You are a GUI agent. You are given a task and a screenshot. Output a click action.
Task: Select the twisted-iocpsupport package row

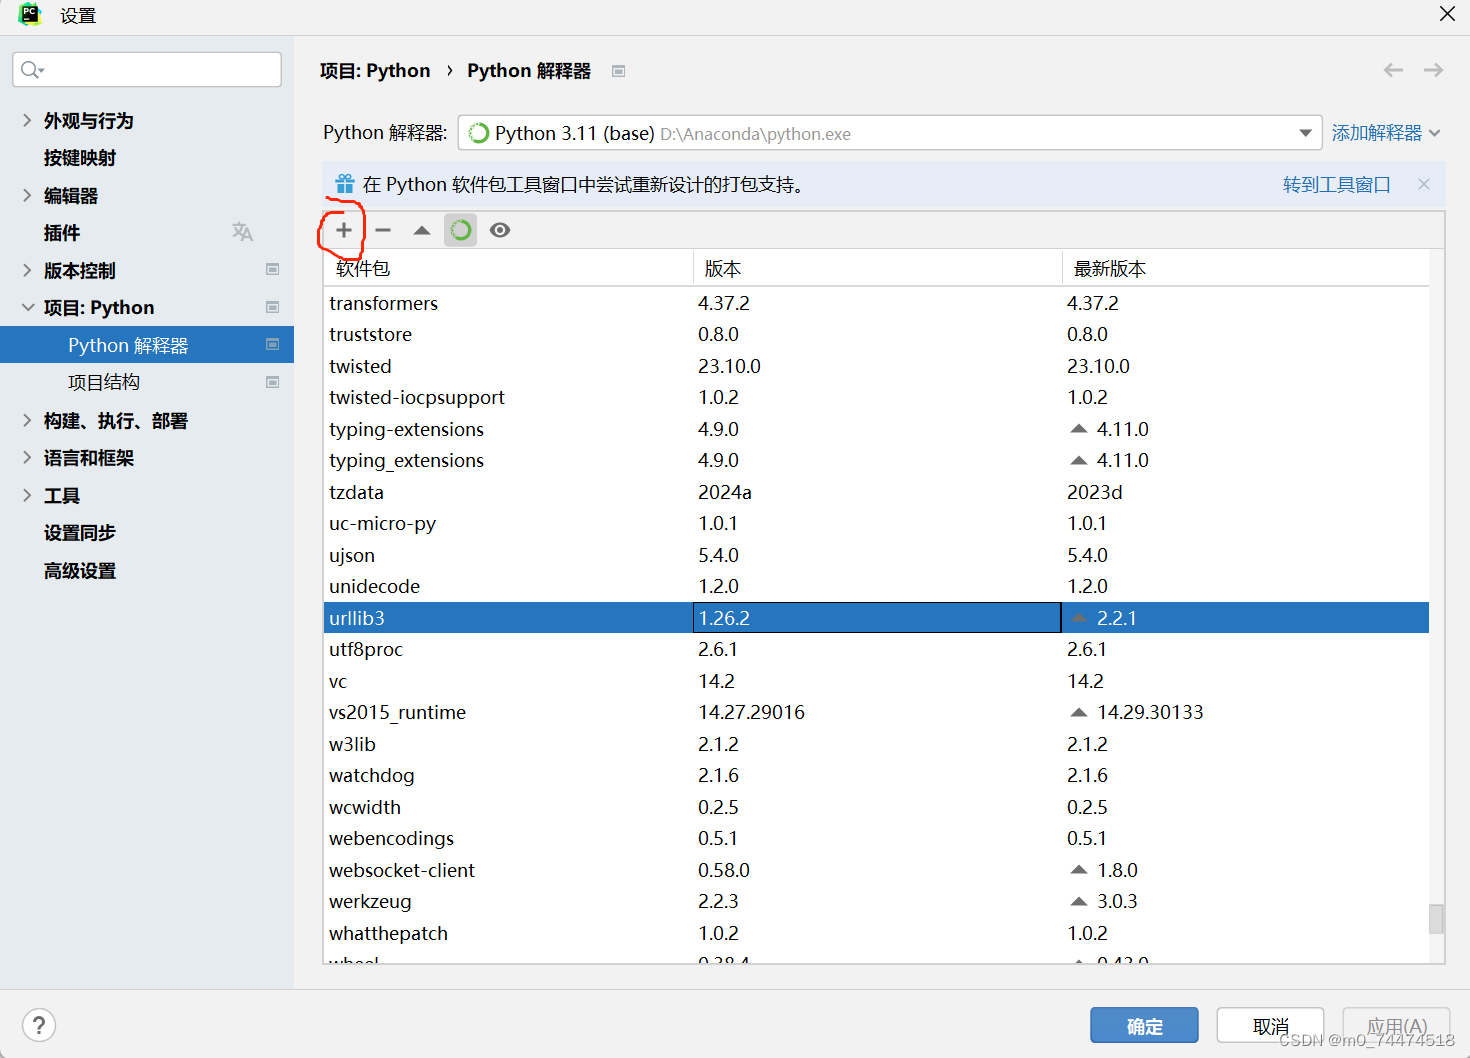point(876,397)
